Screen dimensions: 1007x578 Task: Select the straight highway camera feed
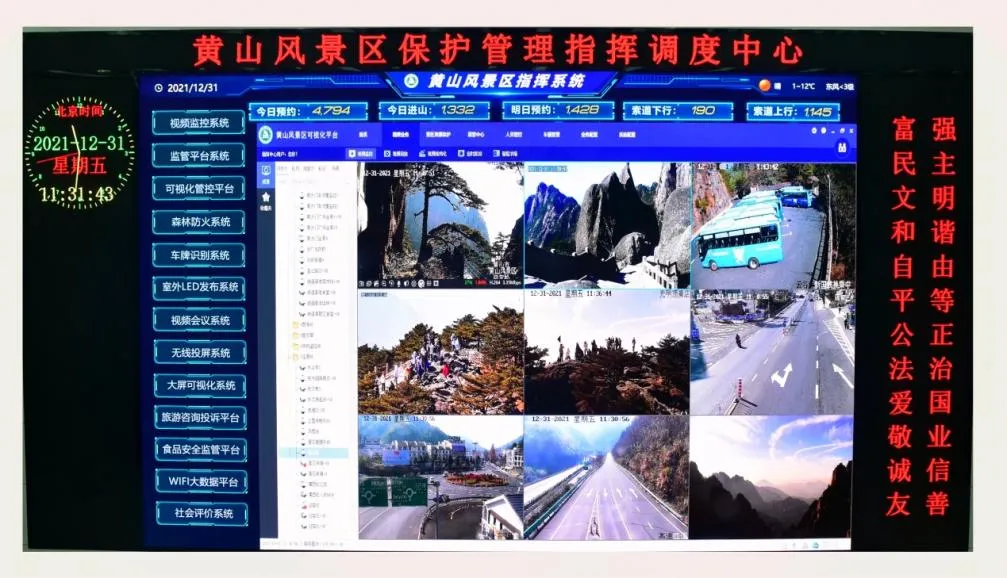point(608,477)
